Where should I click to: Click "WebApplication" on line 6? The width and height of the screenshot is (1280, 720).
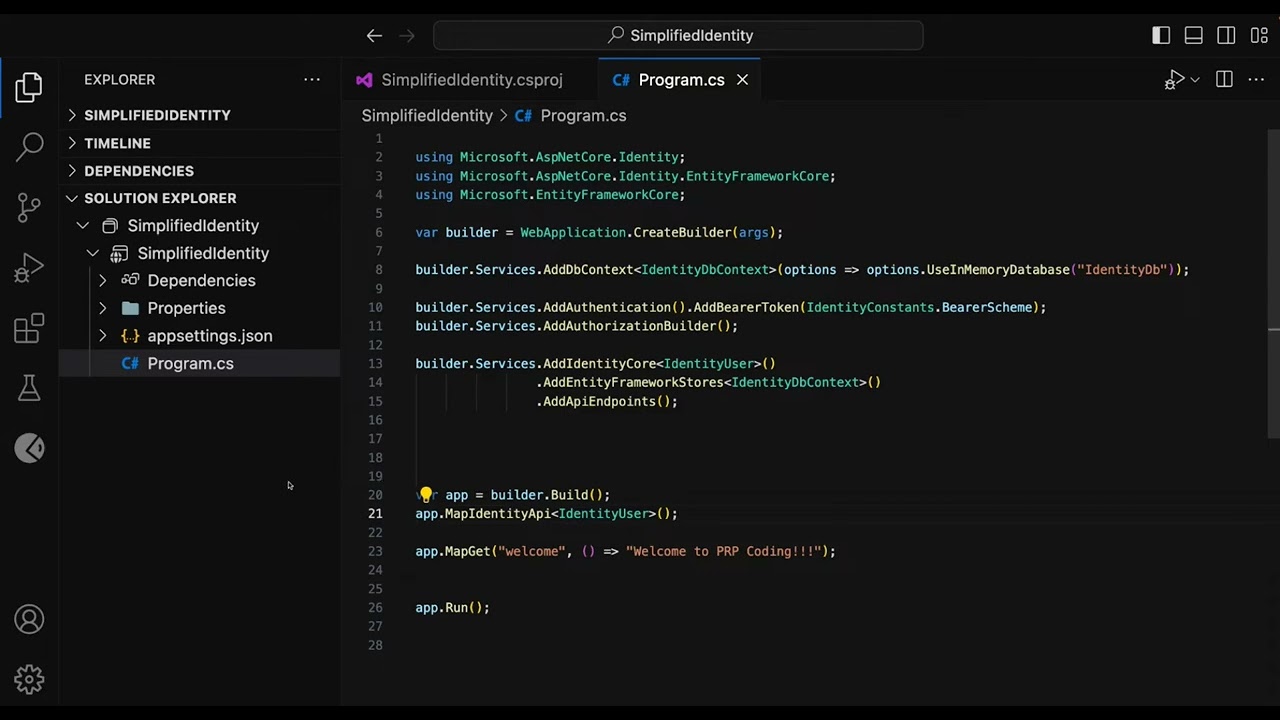[573, 232]
